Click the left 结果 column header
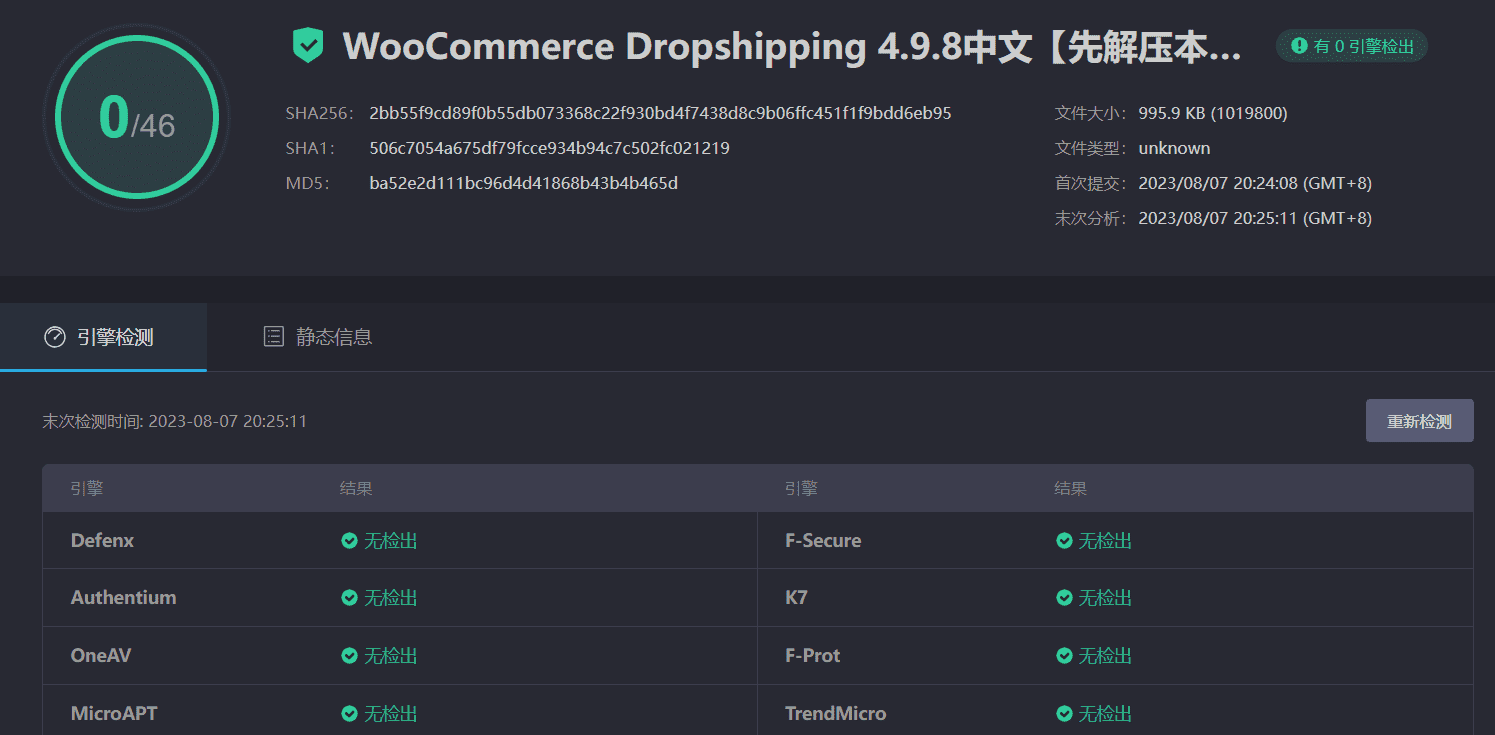The image size is (1495, 735). [x=356, y=489]
